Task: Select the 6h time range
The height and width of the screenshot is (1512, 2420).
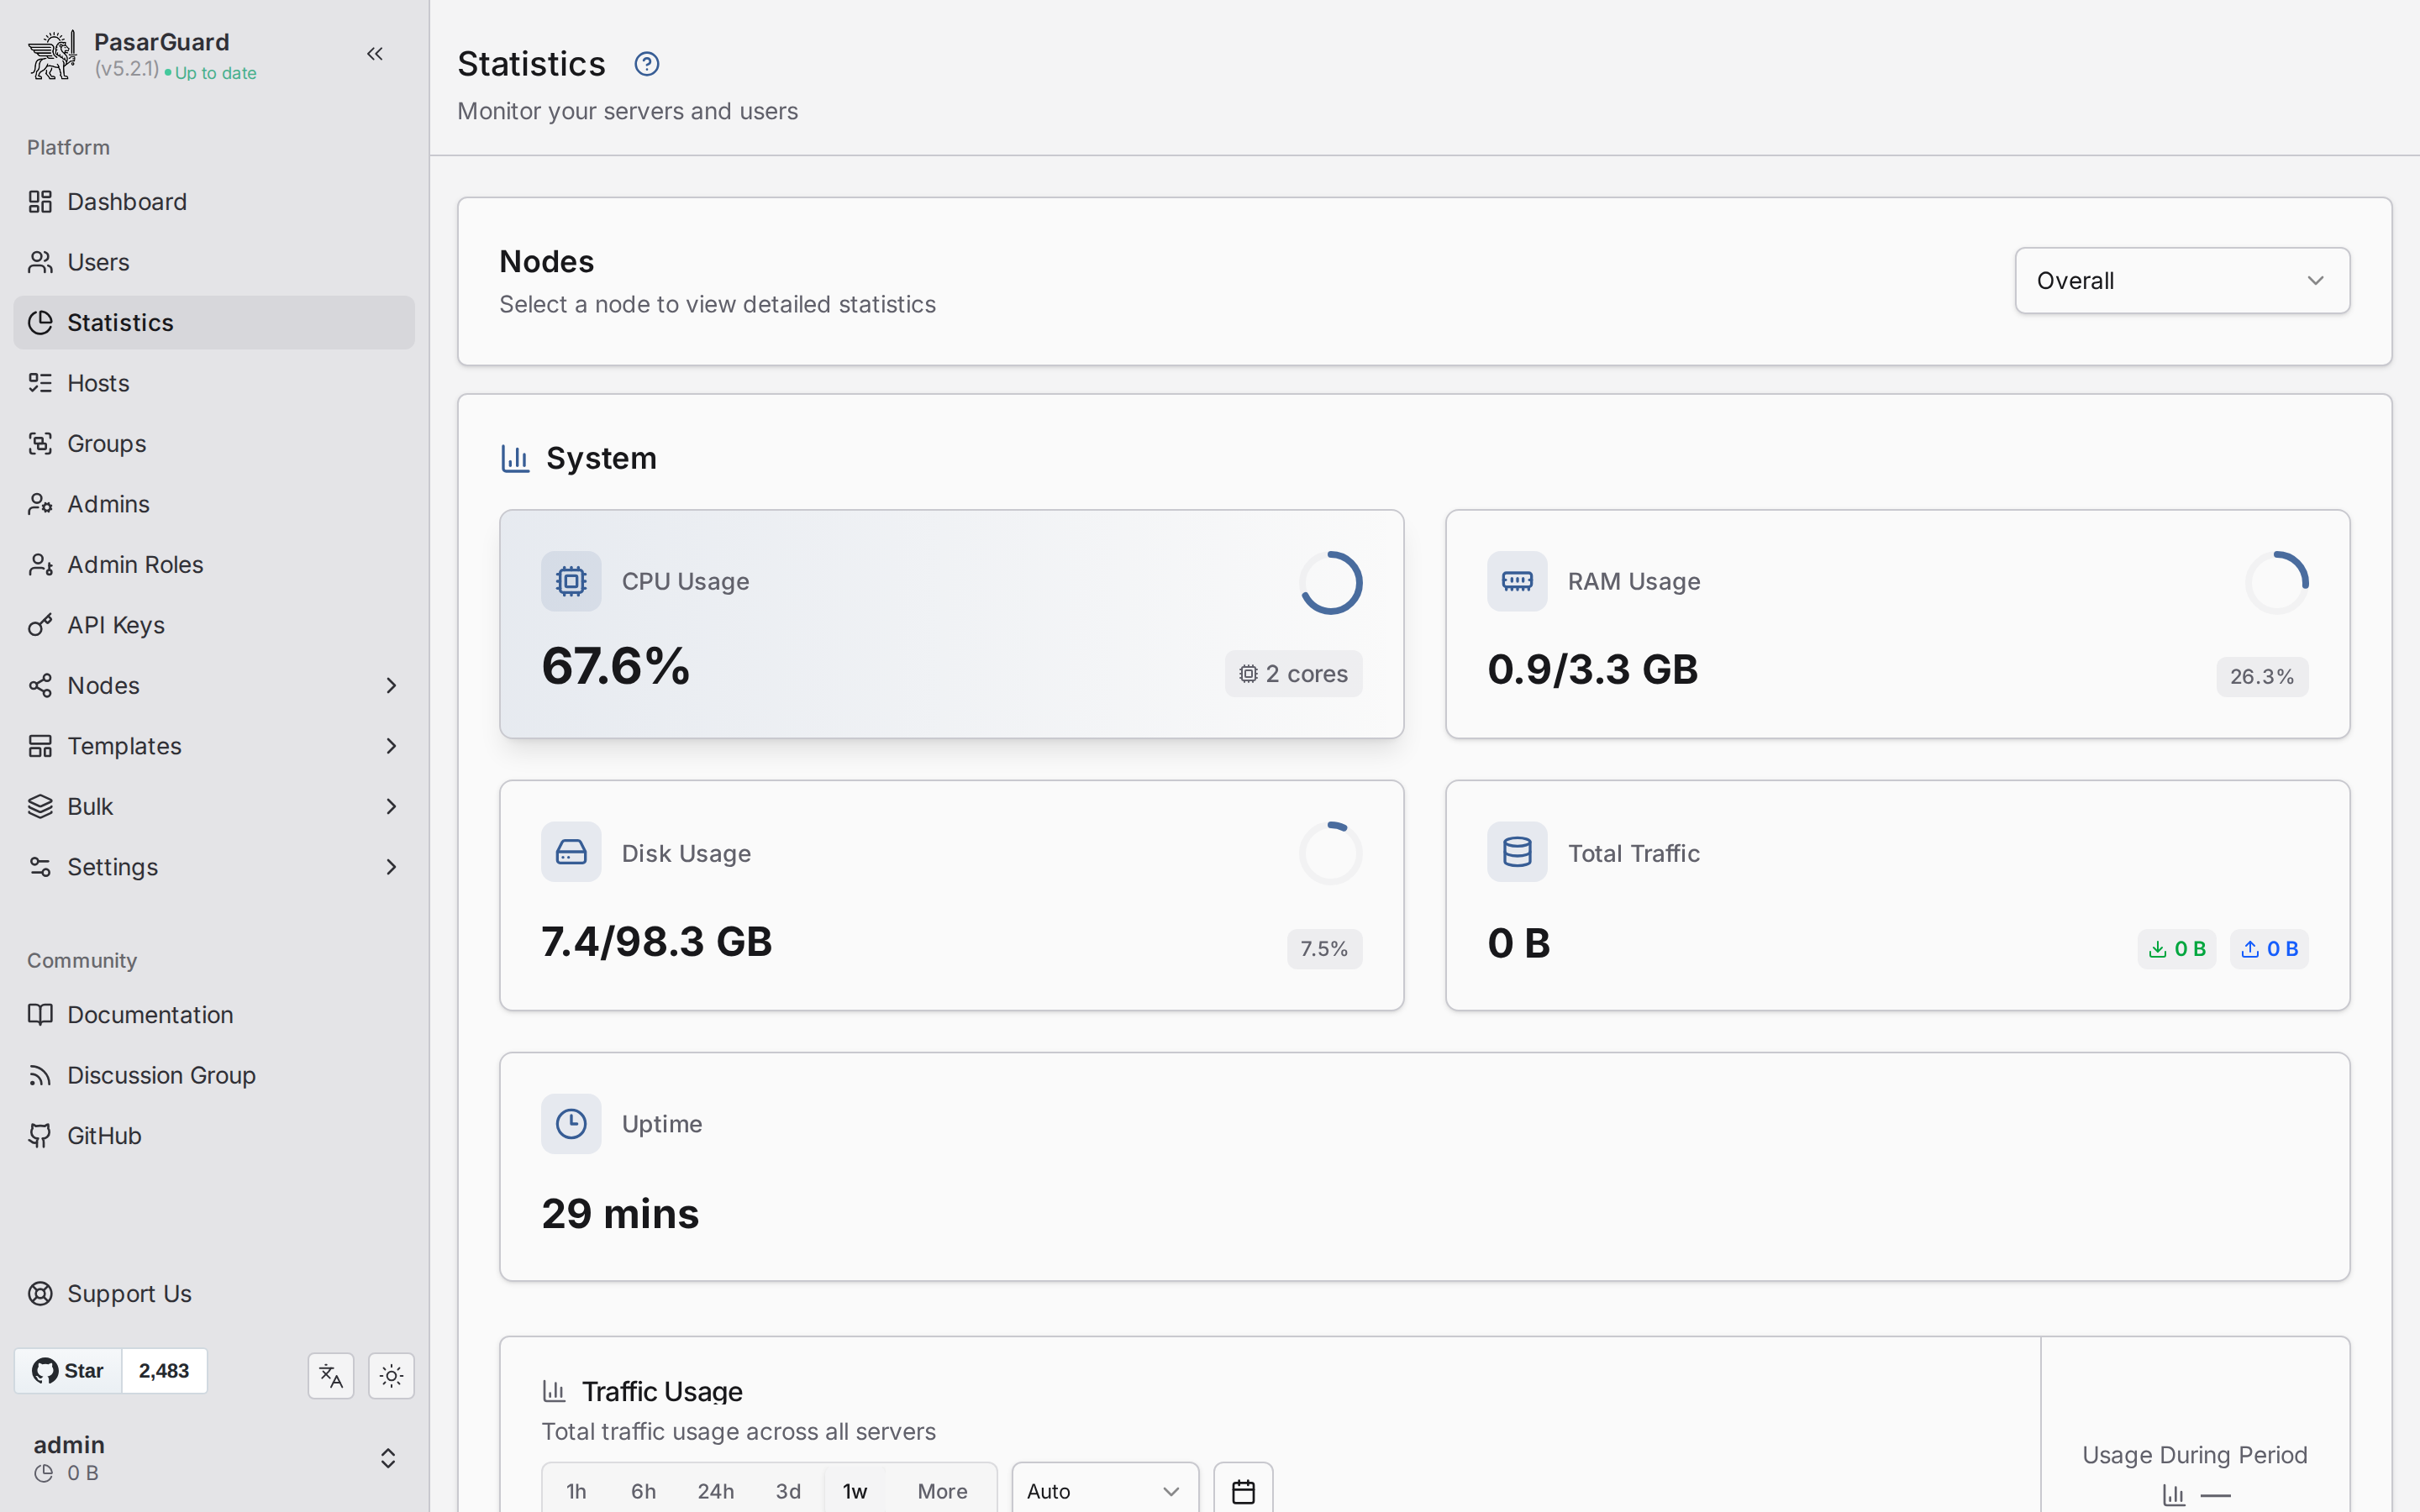Action: 643,1491
